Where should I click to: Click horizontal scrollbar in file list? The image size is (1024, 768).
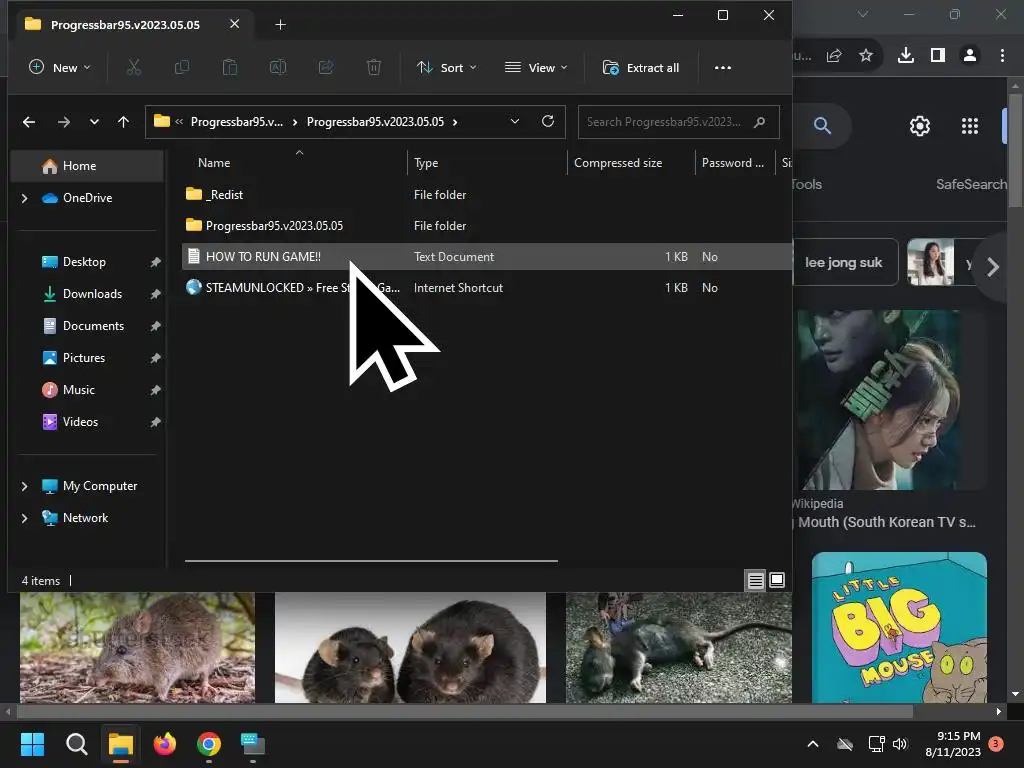[371, 560]
